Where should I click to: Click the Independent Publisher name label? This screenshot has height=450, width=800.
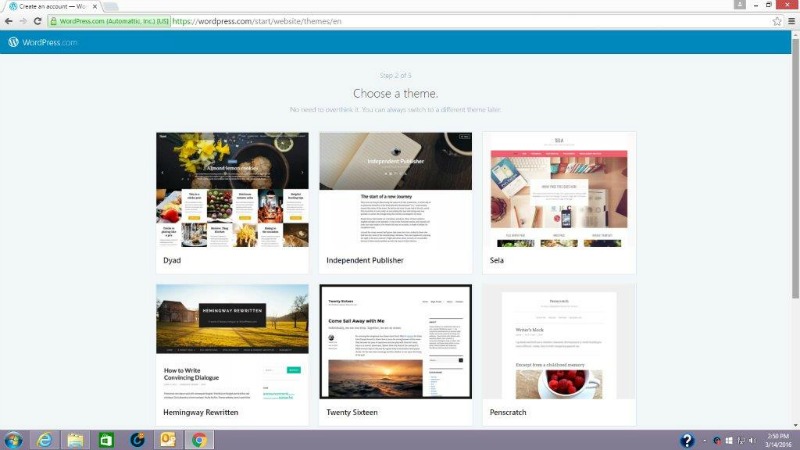point(365,260)
